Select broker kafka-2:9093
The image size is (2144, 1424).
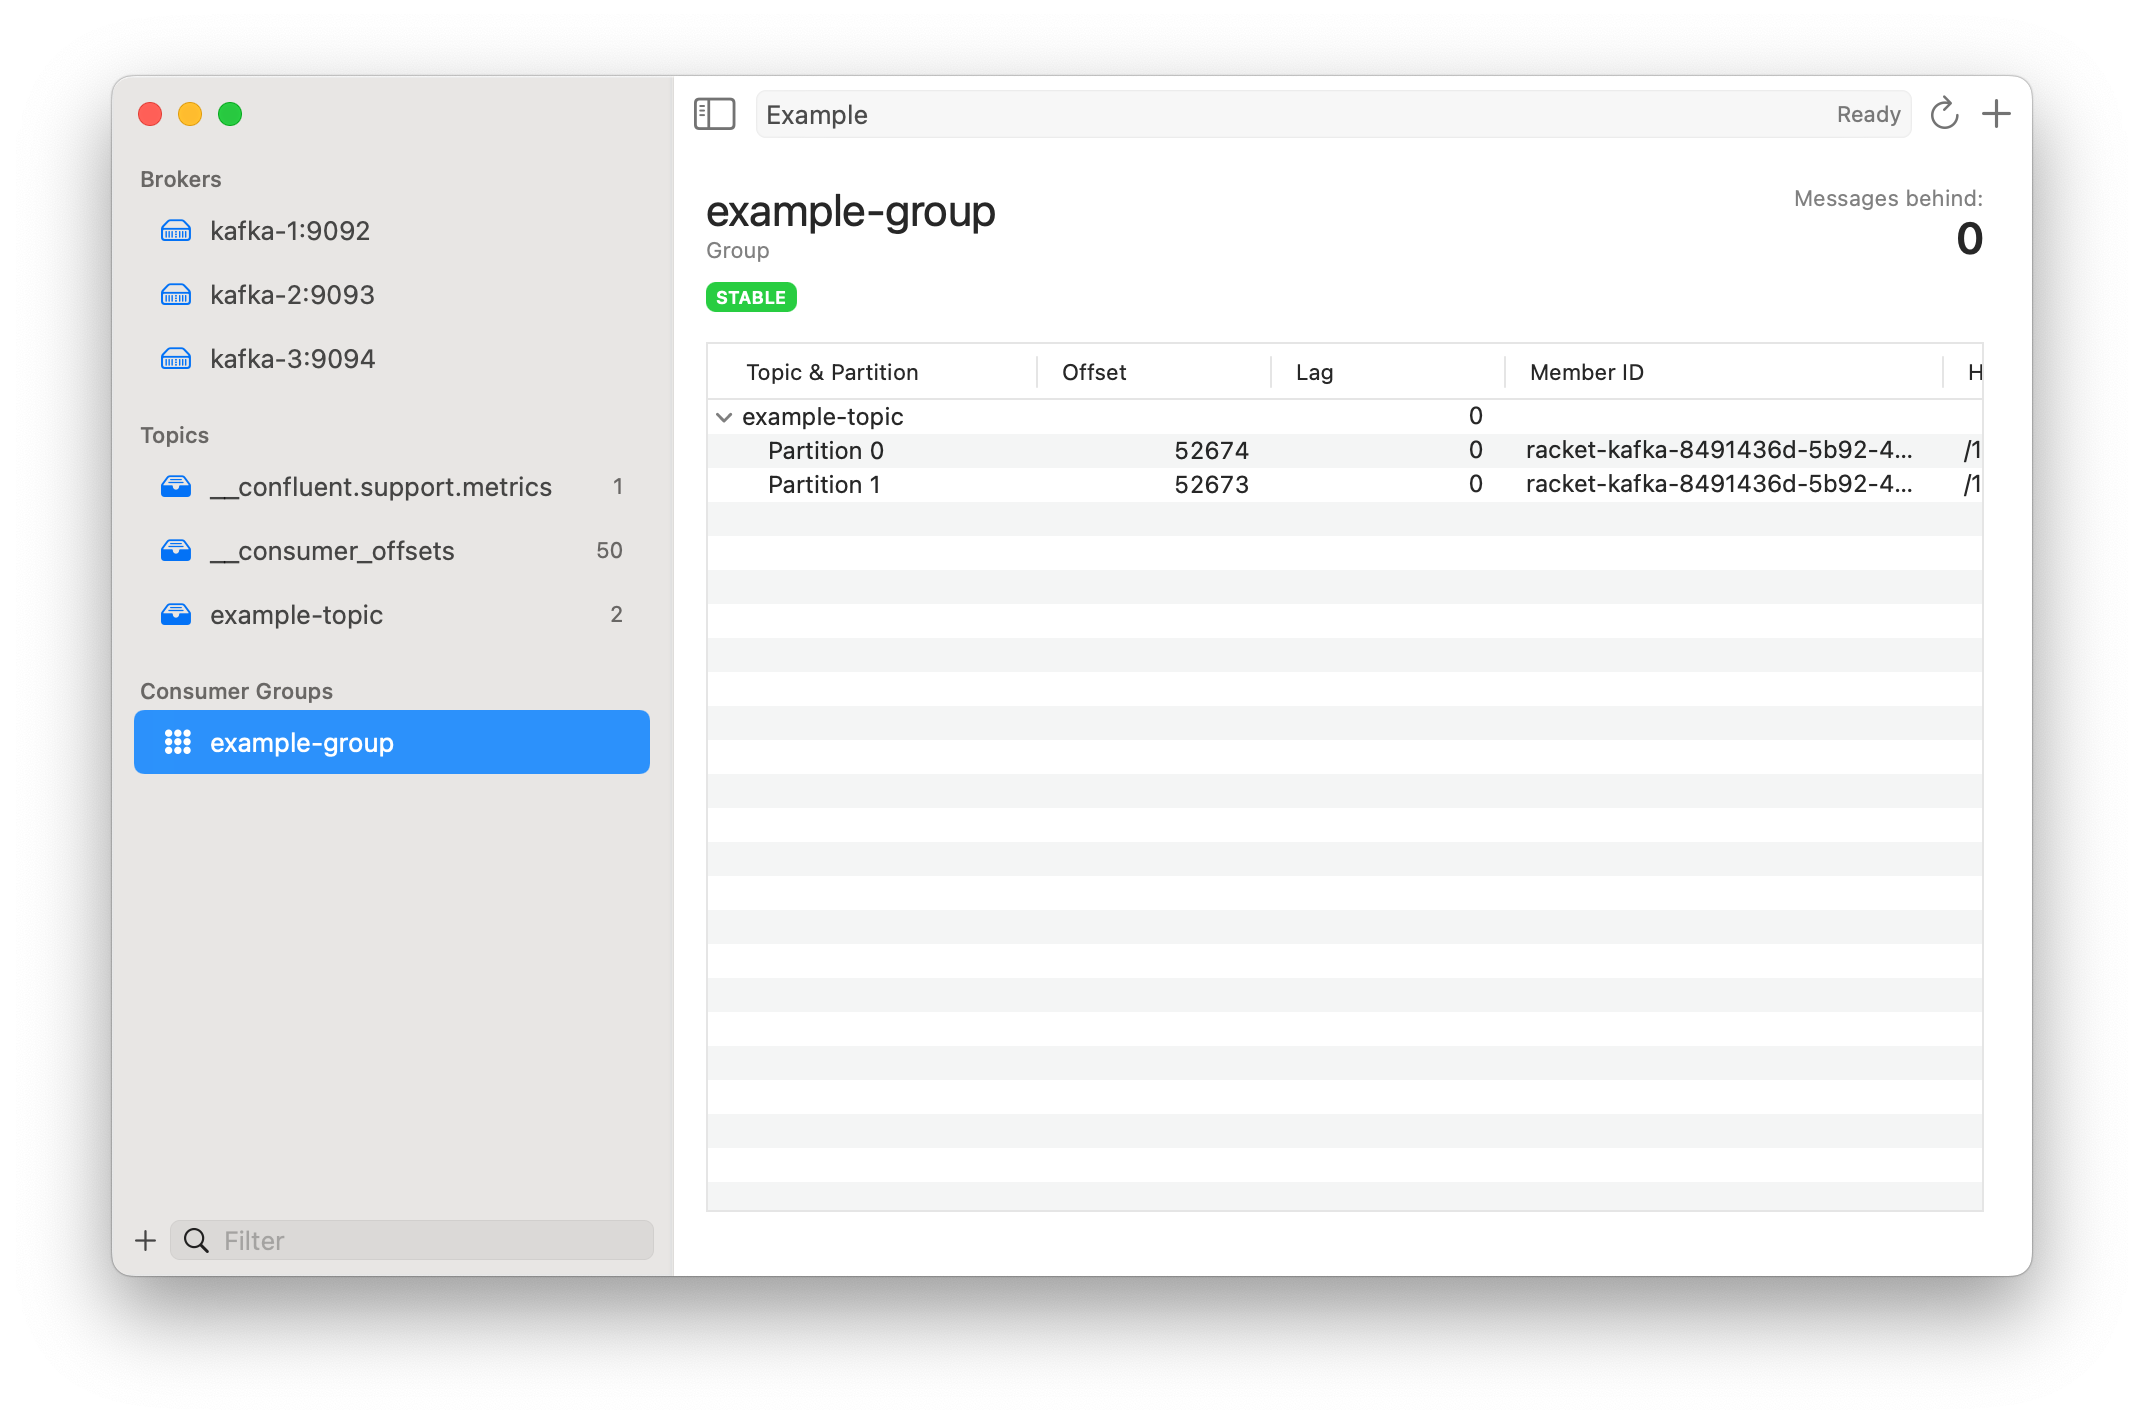[392, 295]
